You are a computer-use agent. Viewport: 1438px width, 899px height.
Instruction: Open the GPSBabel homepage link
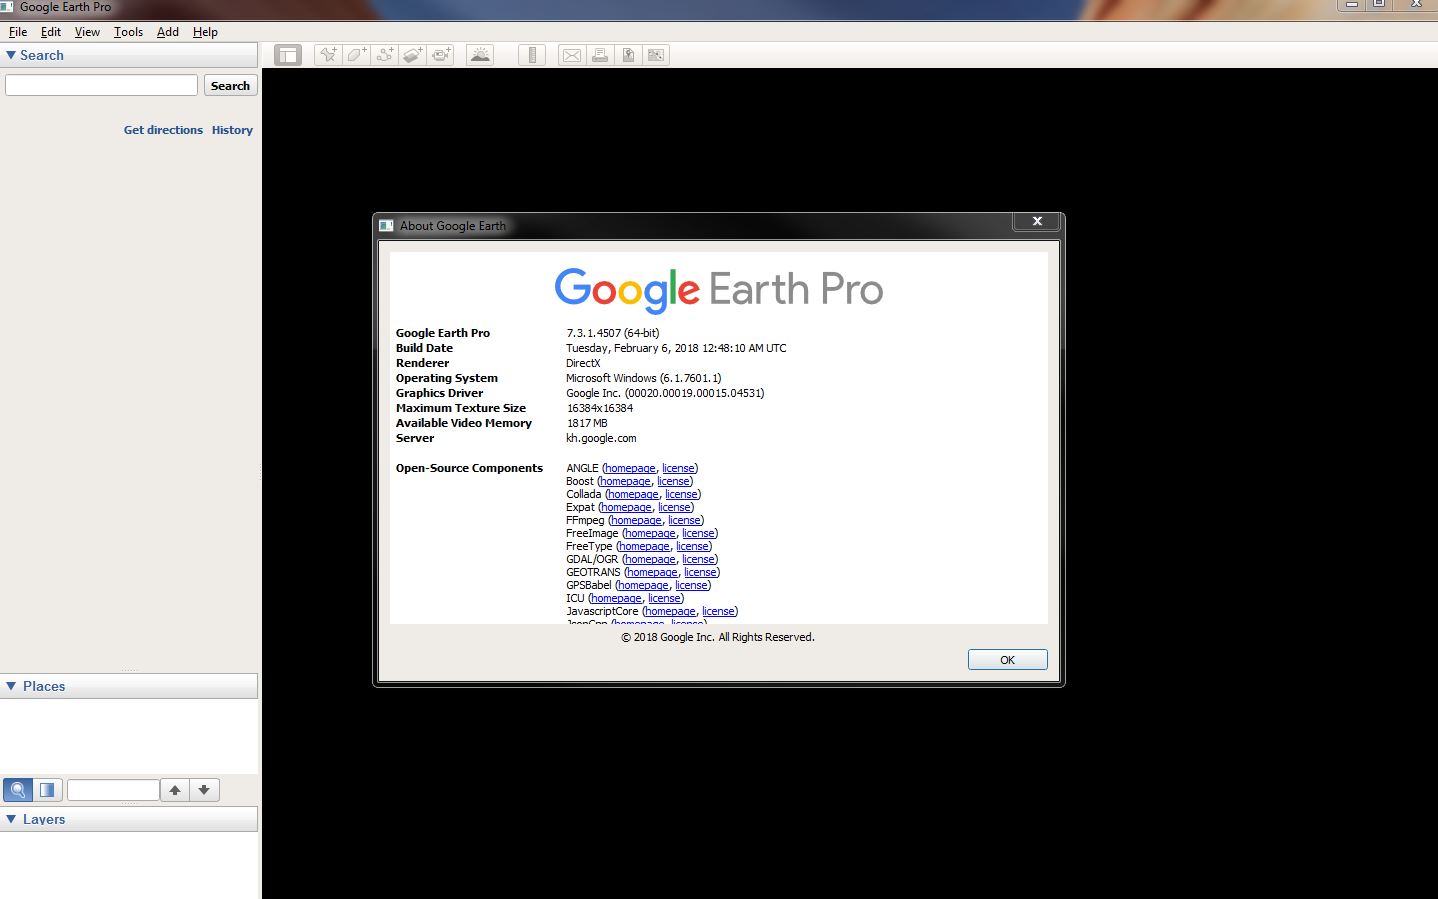[643, 585]
